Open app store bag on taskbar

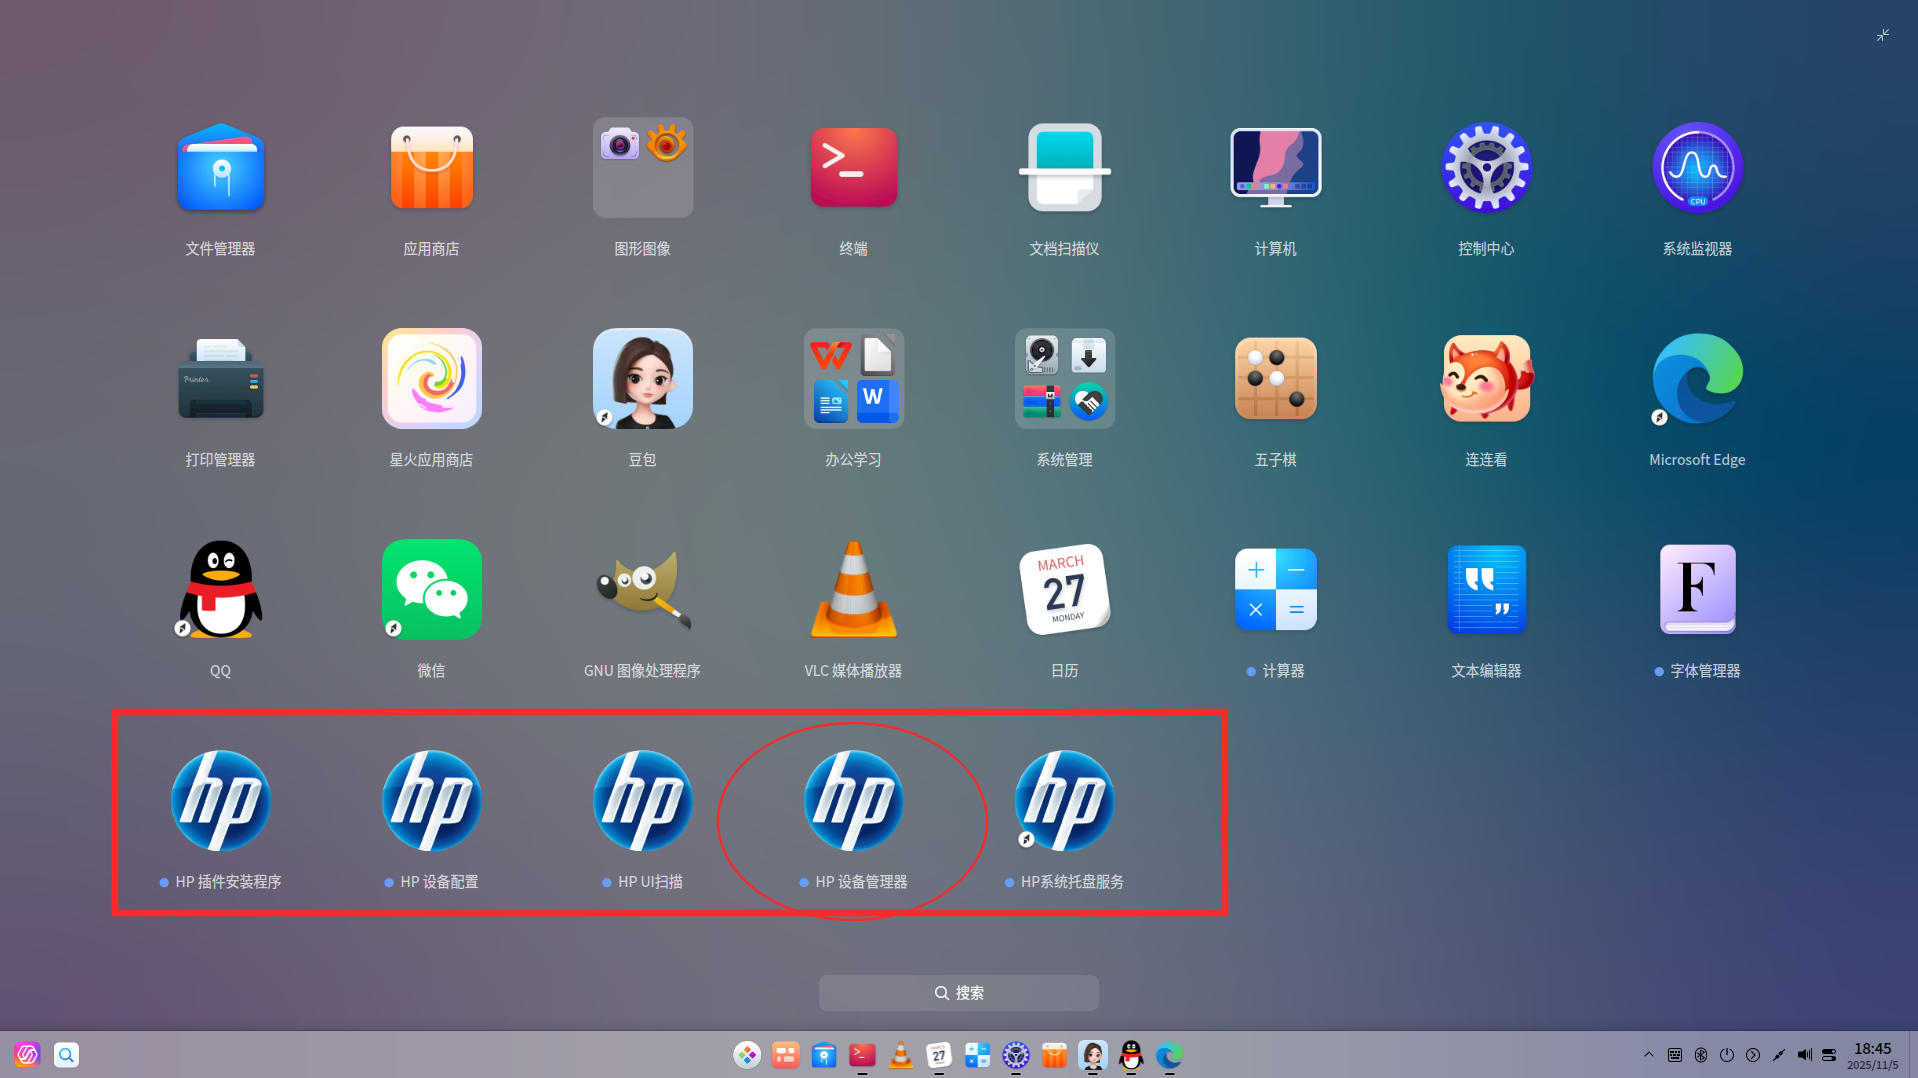click(1054, 1055)
